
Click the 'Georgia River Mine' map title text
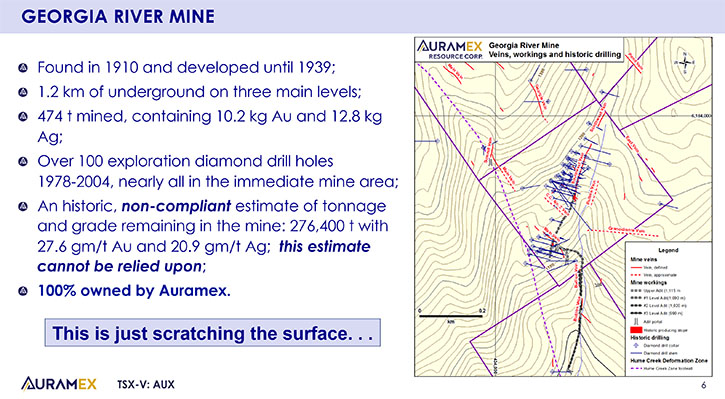[524, 45]
